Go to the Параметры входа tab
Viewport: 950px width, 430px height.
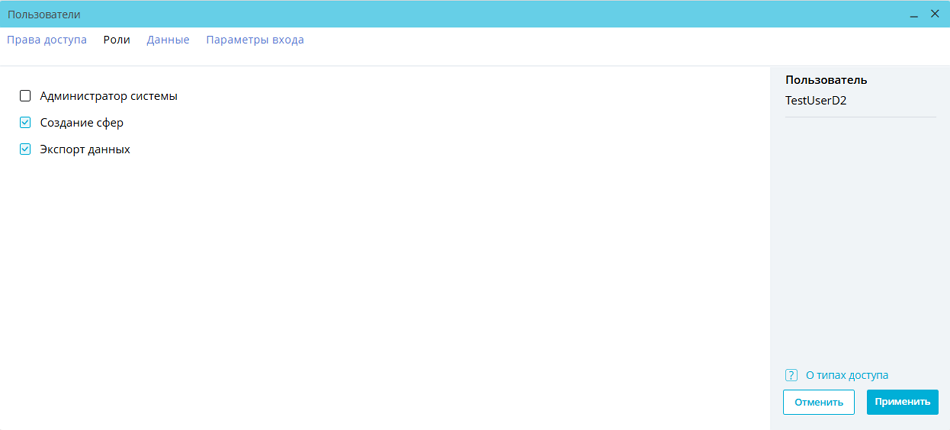point(255,40)
